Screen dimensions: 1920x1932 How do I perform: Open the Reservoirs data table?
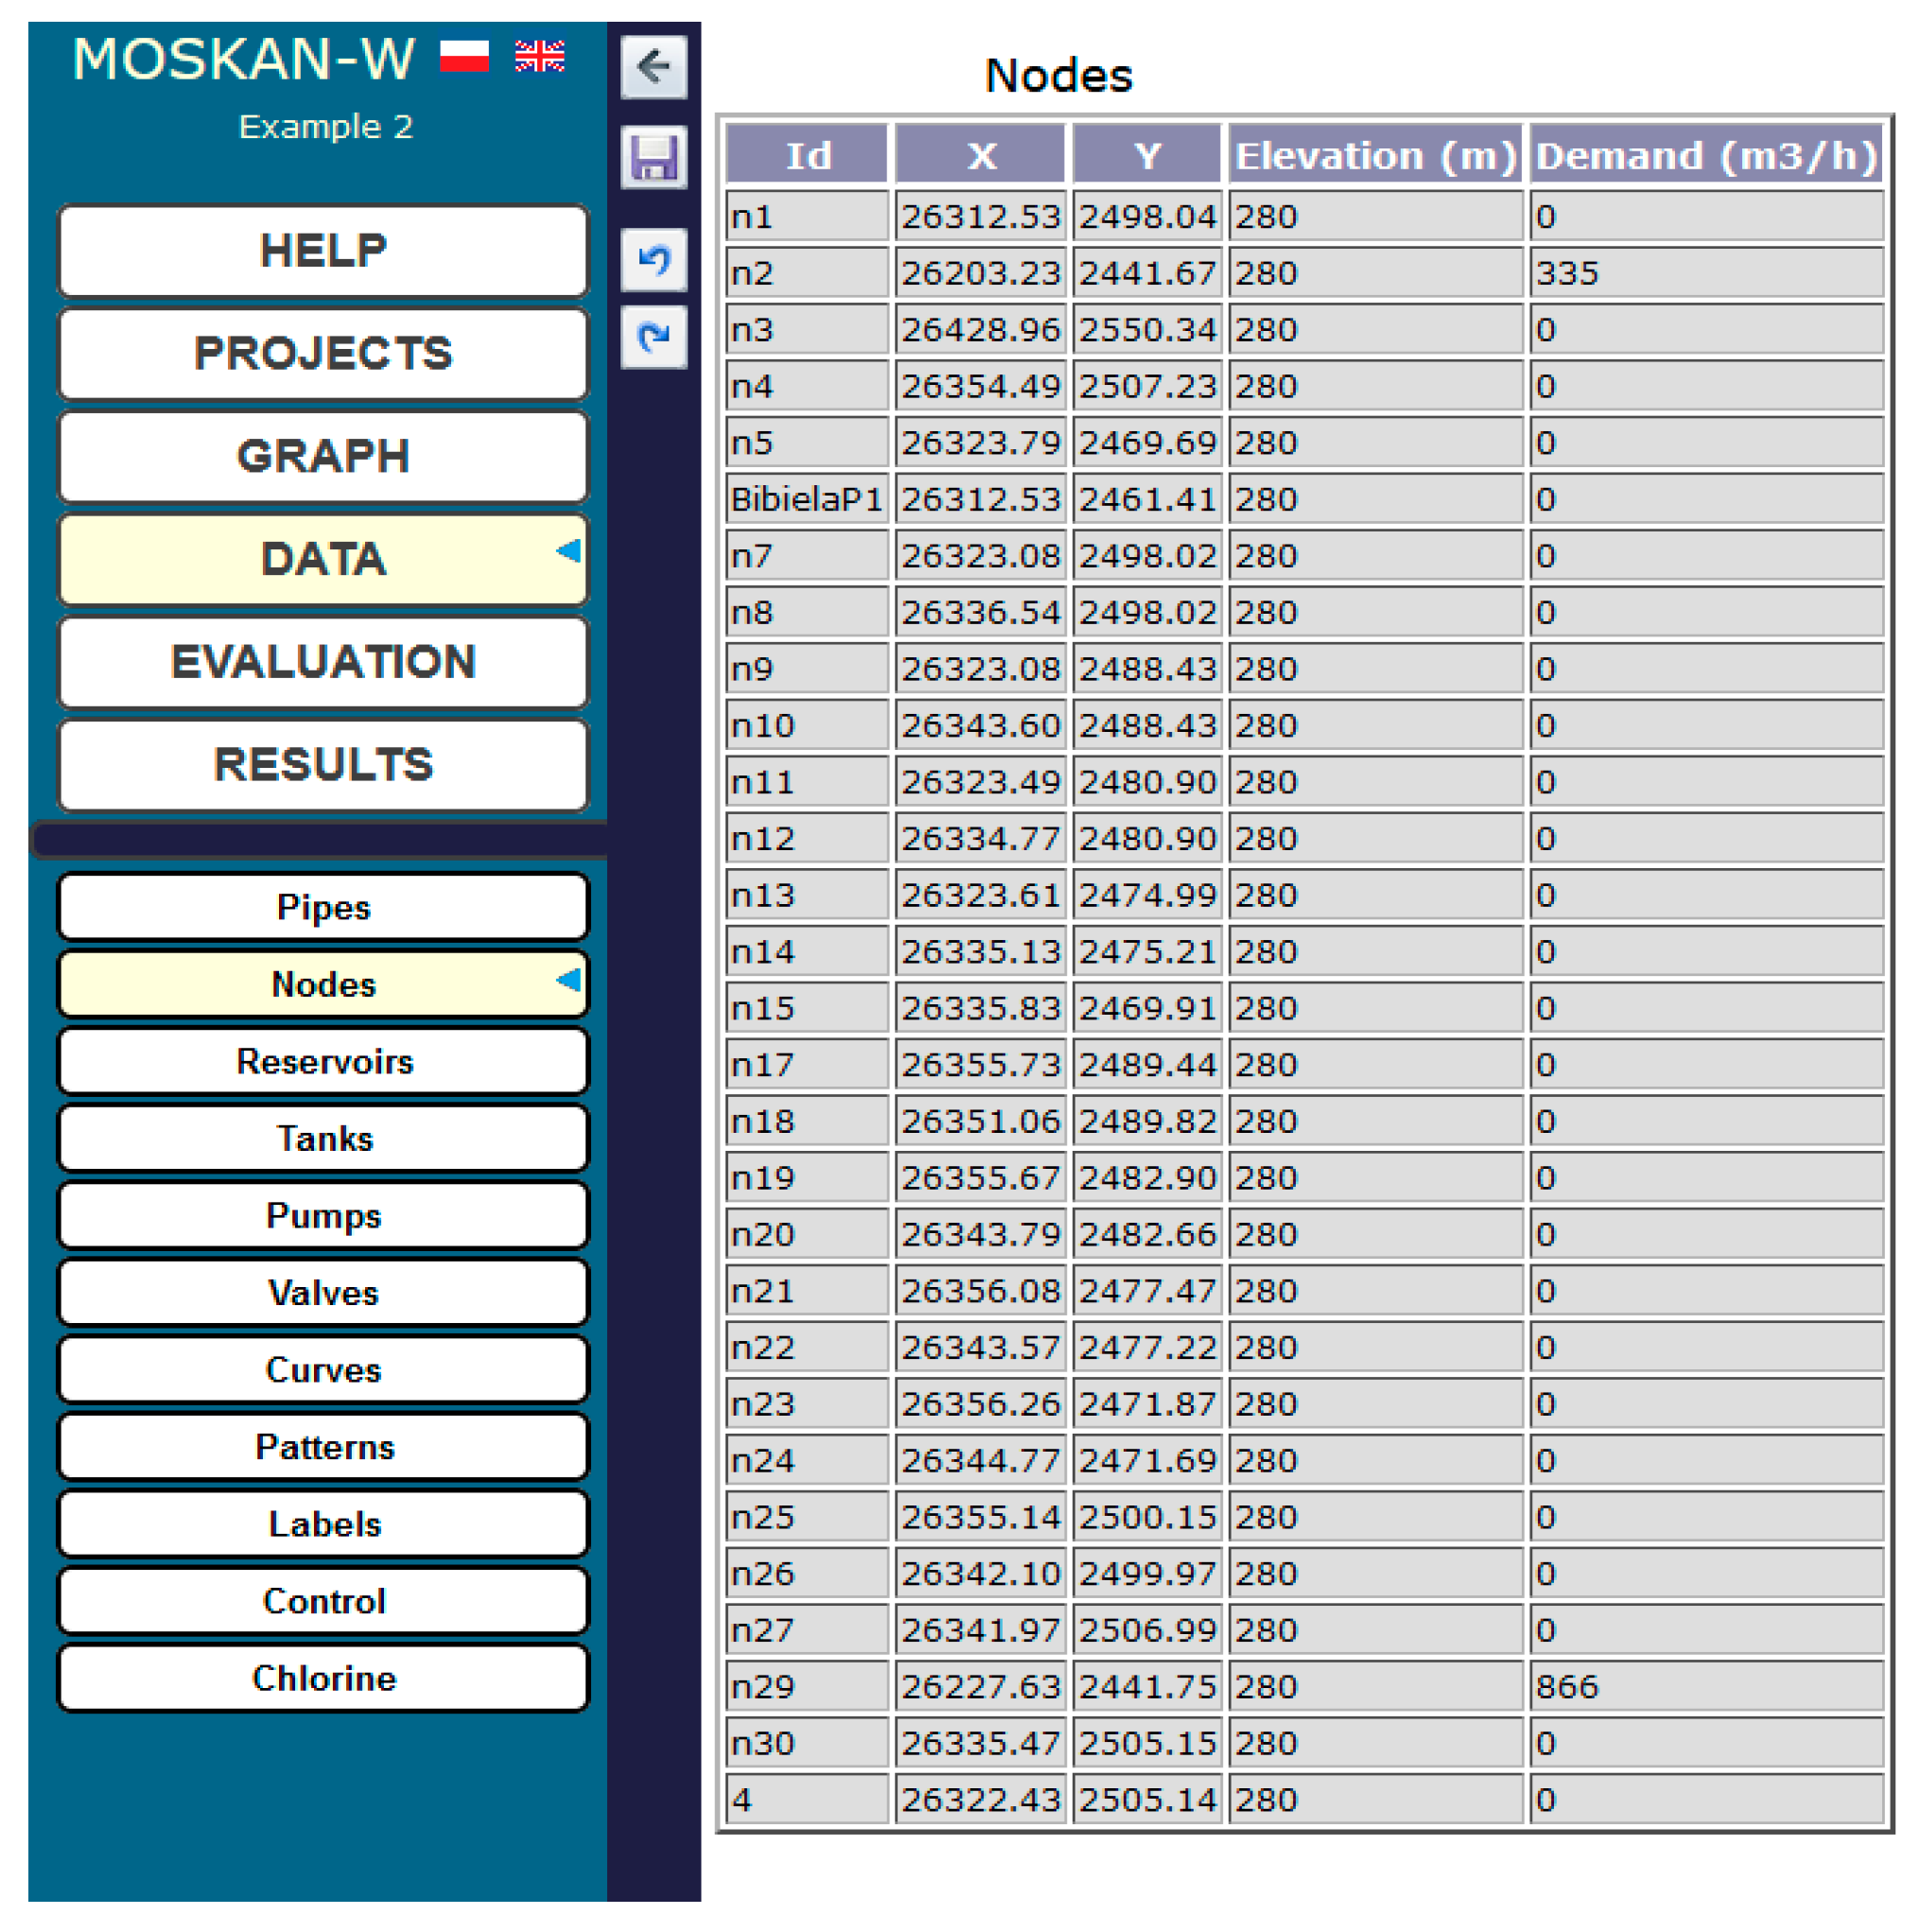coord(323,1061)
